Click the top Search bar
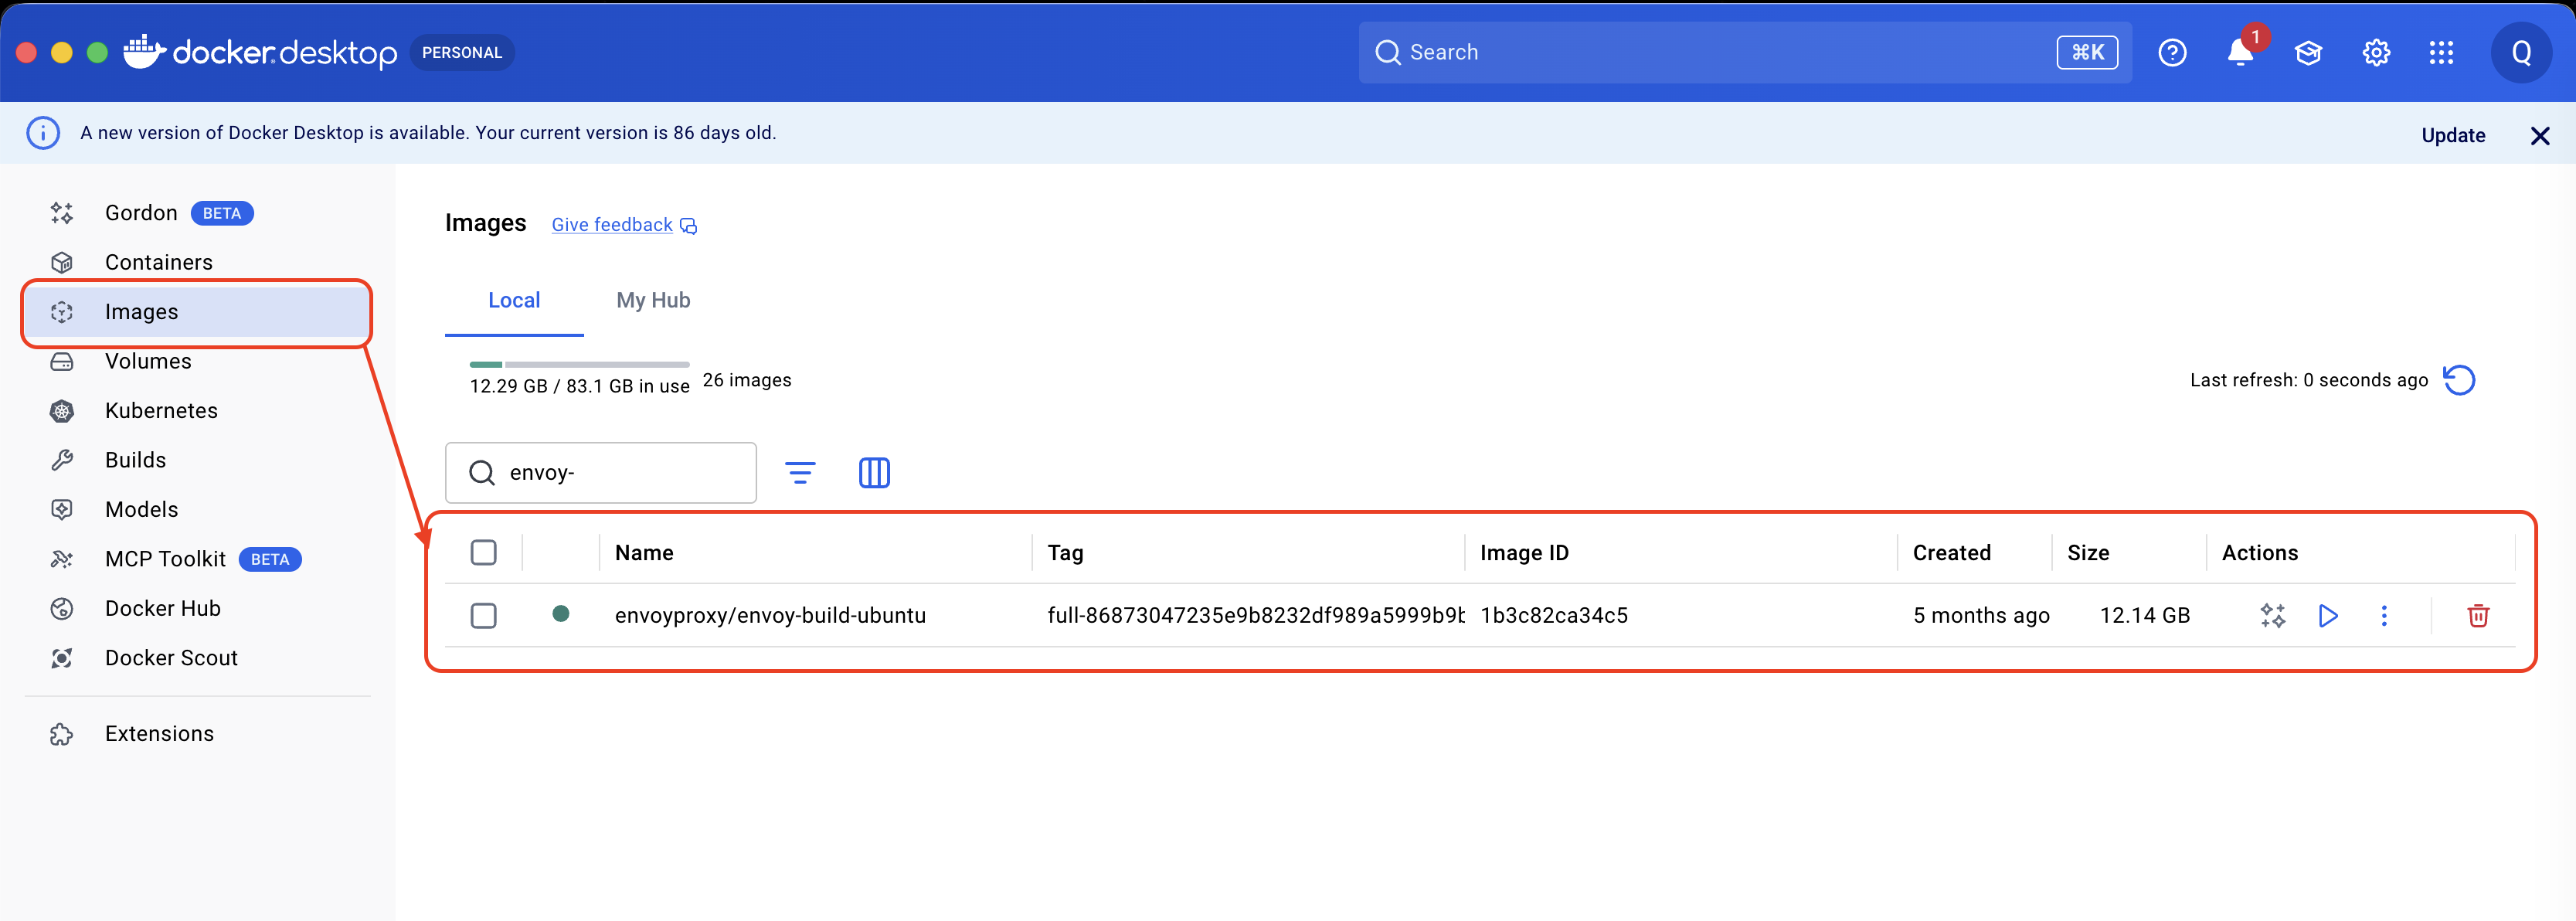This screenshot has width=2576, height=921. point(1744,52)
